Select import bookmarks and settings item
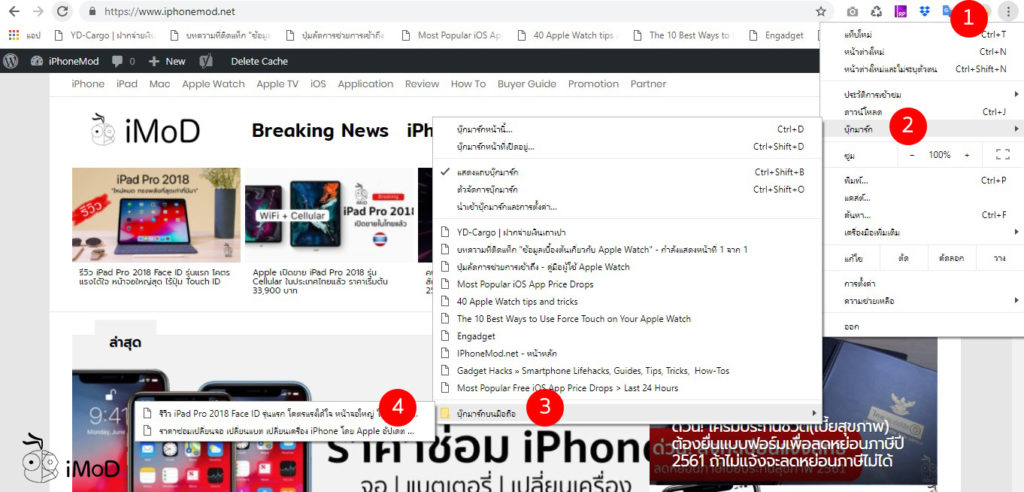 click(x=627, y=207)
